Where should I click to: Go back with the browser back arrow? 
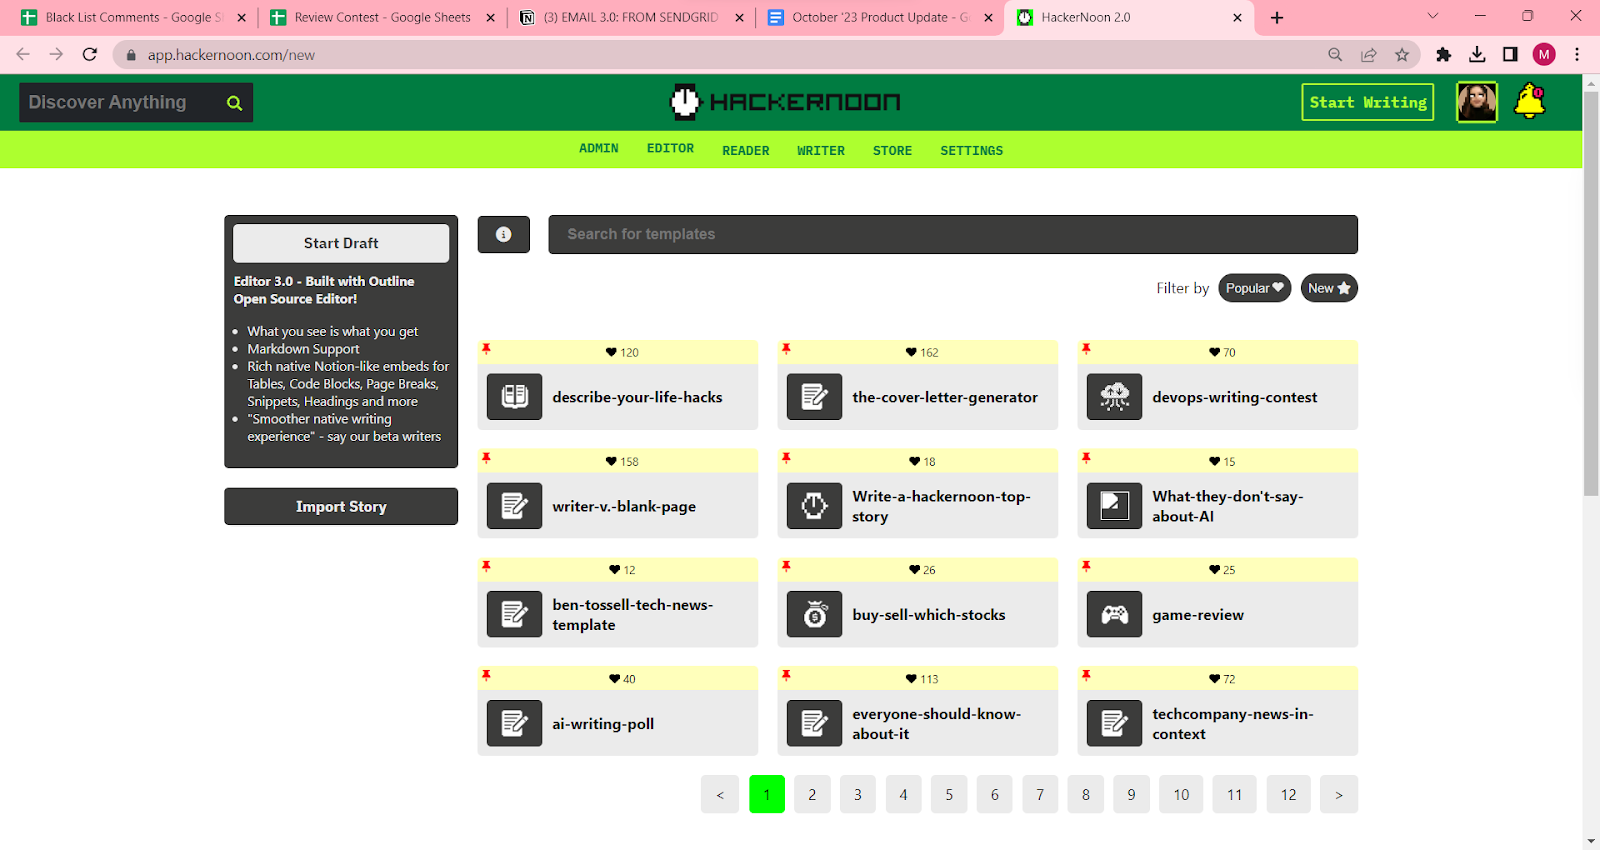[x=23, y=55]
